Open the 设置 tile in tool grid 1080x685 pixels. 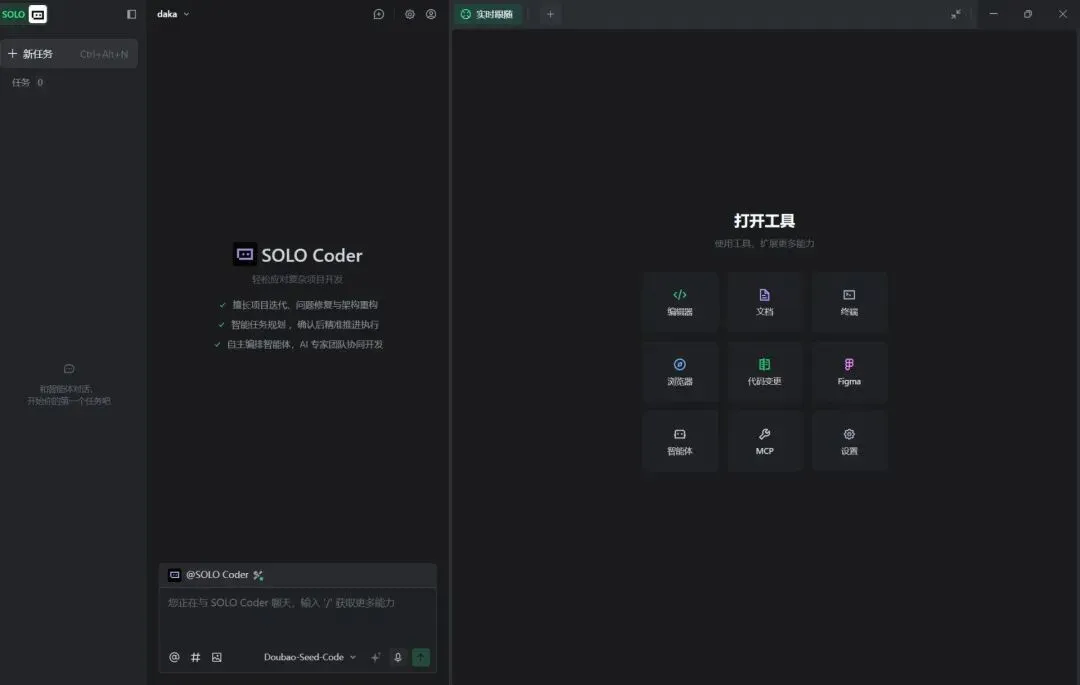(849, 441)
